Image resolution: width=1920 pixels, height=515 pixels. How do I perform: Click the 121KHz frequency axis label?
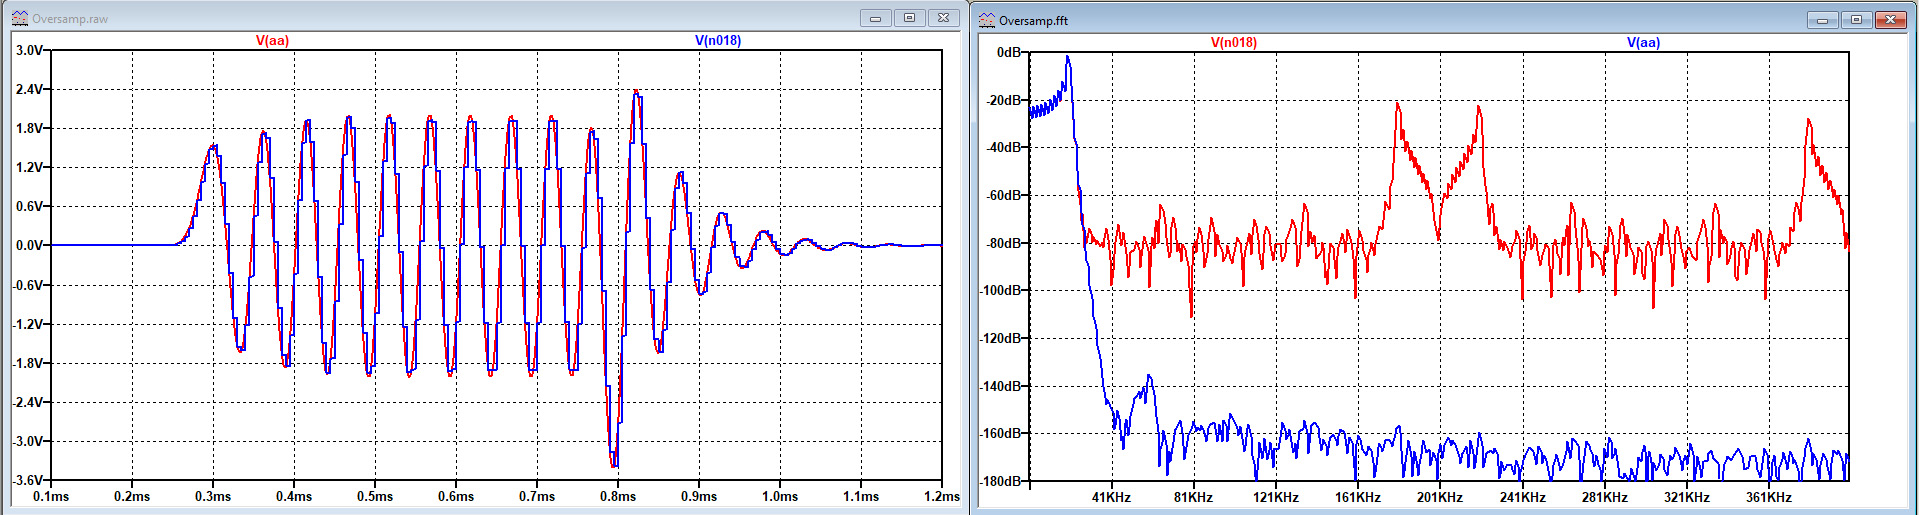point(1276,498)
